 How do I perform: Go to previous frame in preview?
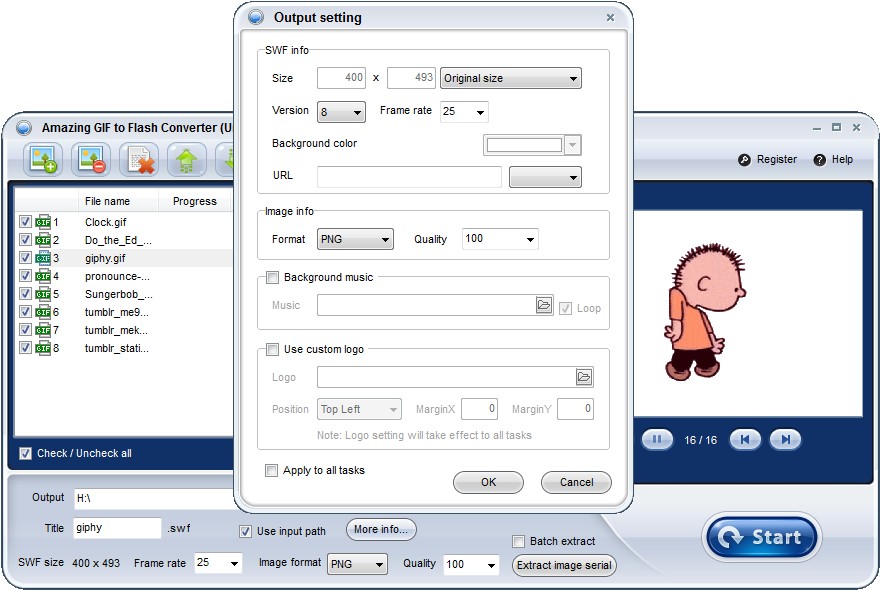tap(745, 440)
